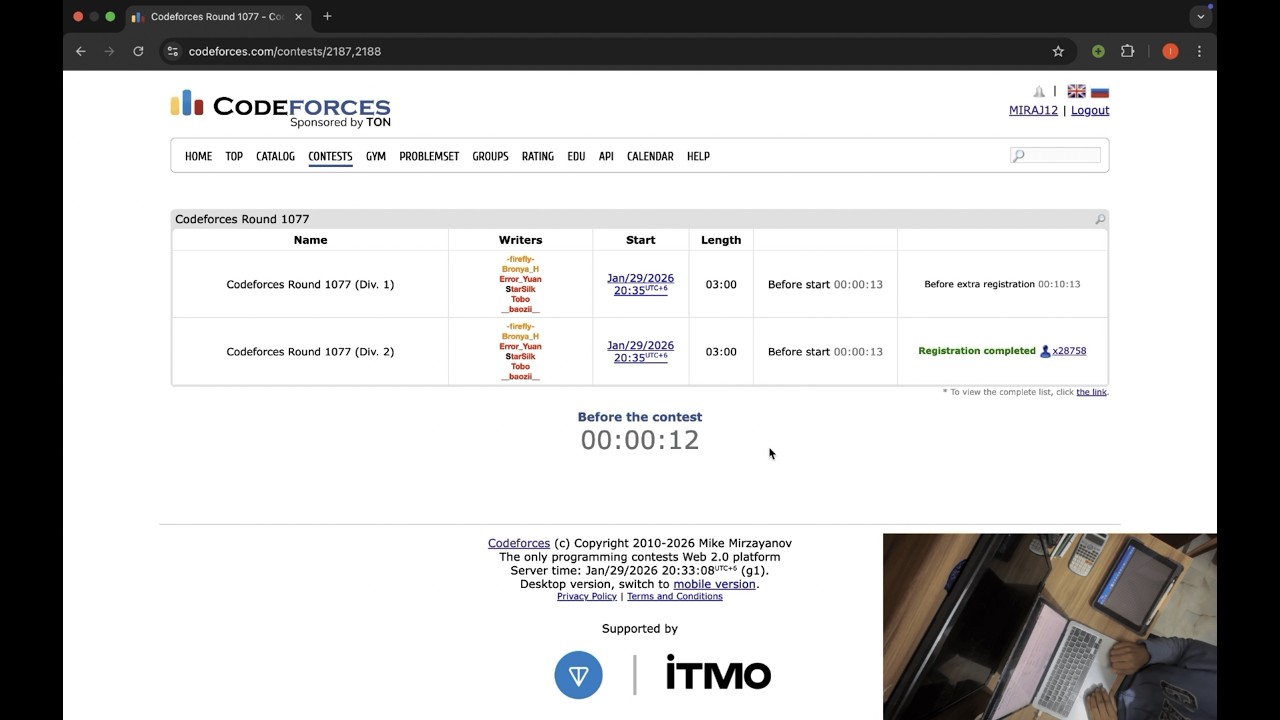Click "the link" for the complete list
The height and width of the screenshot is (720, 1280).
1091,392
